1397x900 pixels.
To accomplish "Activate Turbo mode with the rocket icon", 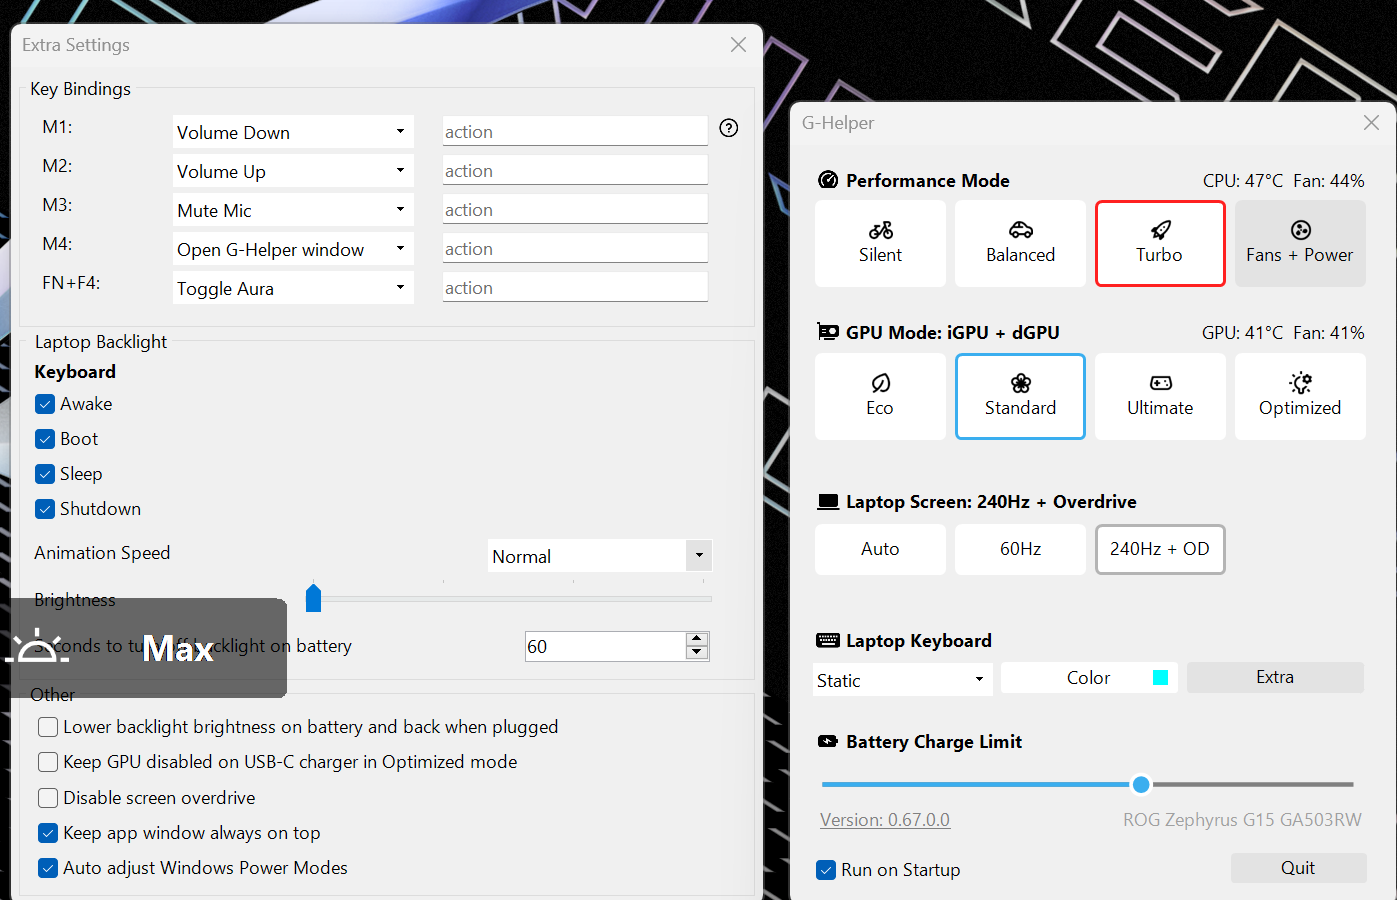I will pyautogui.click(x=1160, y=243).
